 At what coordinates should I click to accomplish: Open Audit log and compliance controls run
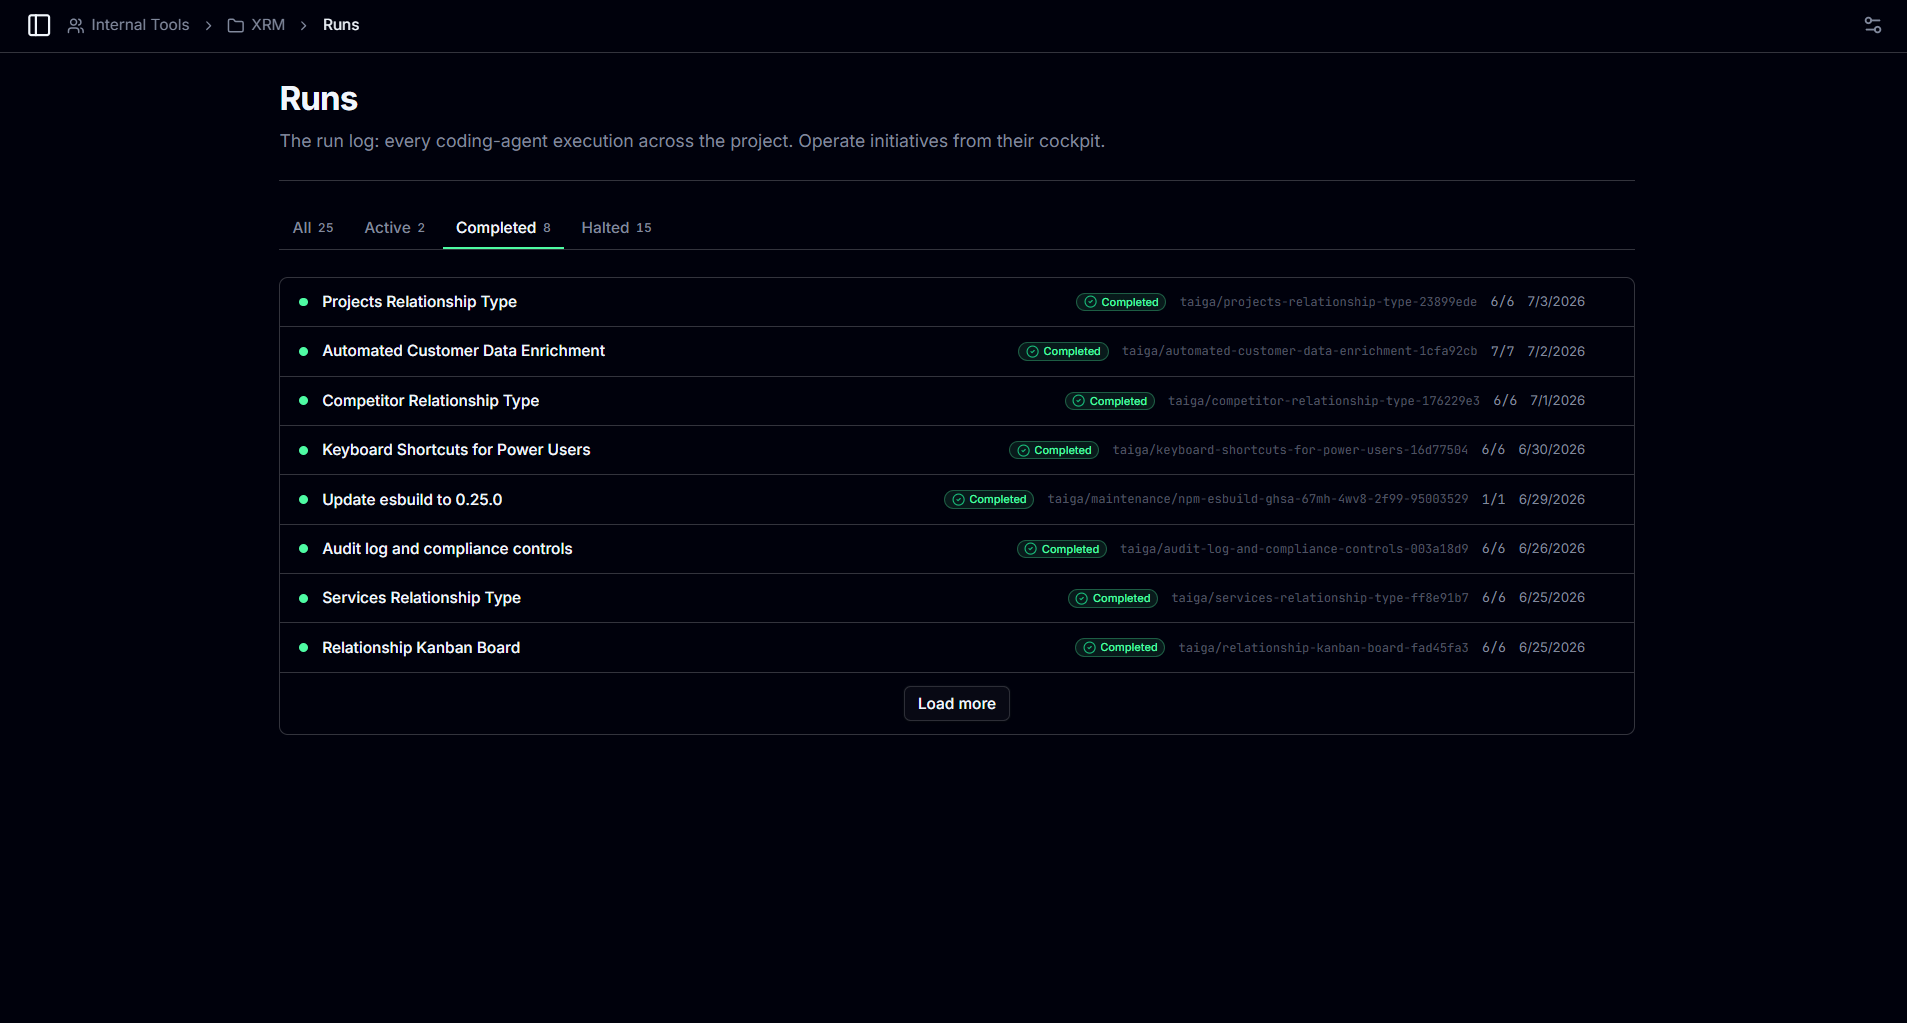coord(957,549)
